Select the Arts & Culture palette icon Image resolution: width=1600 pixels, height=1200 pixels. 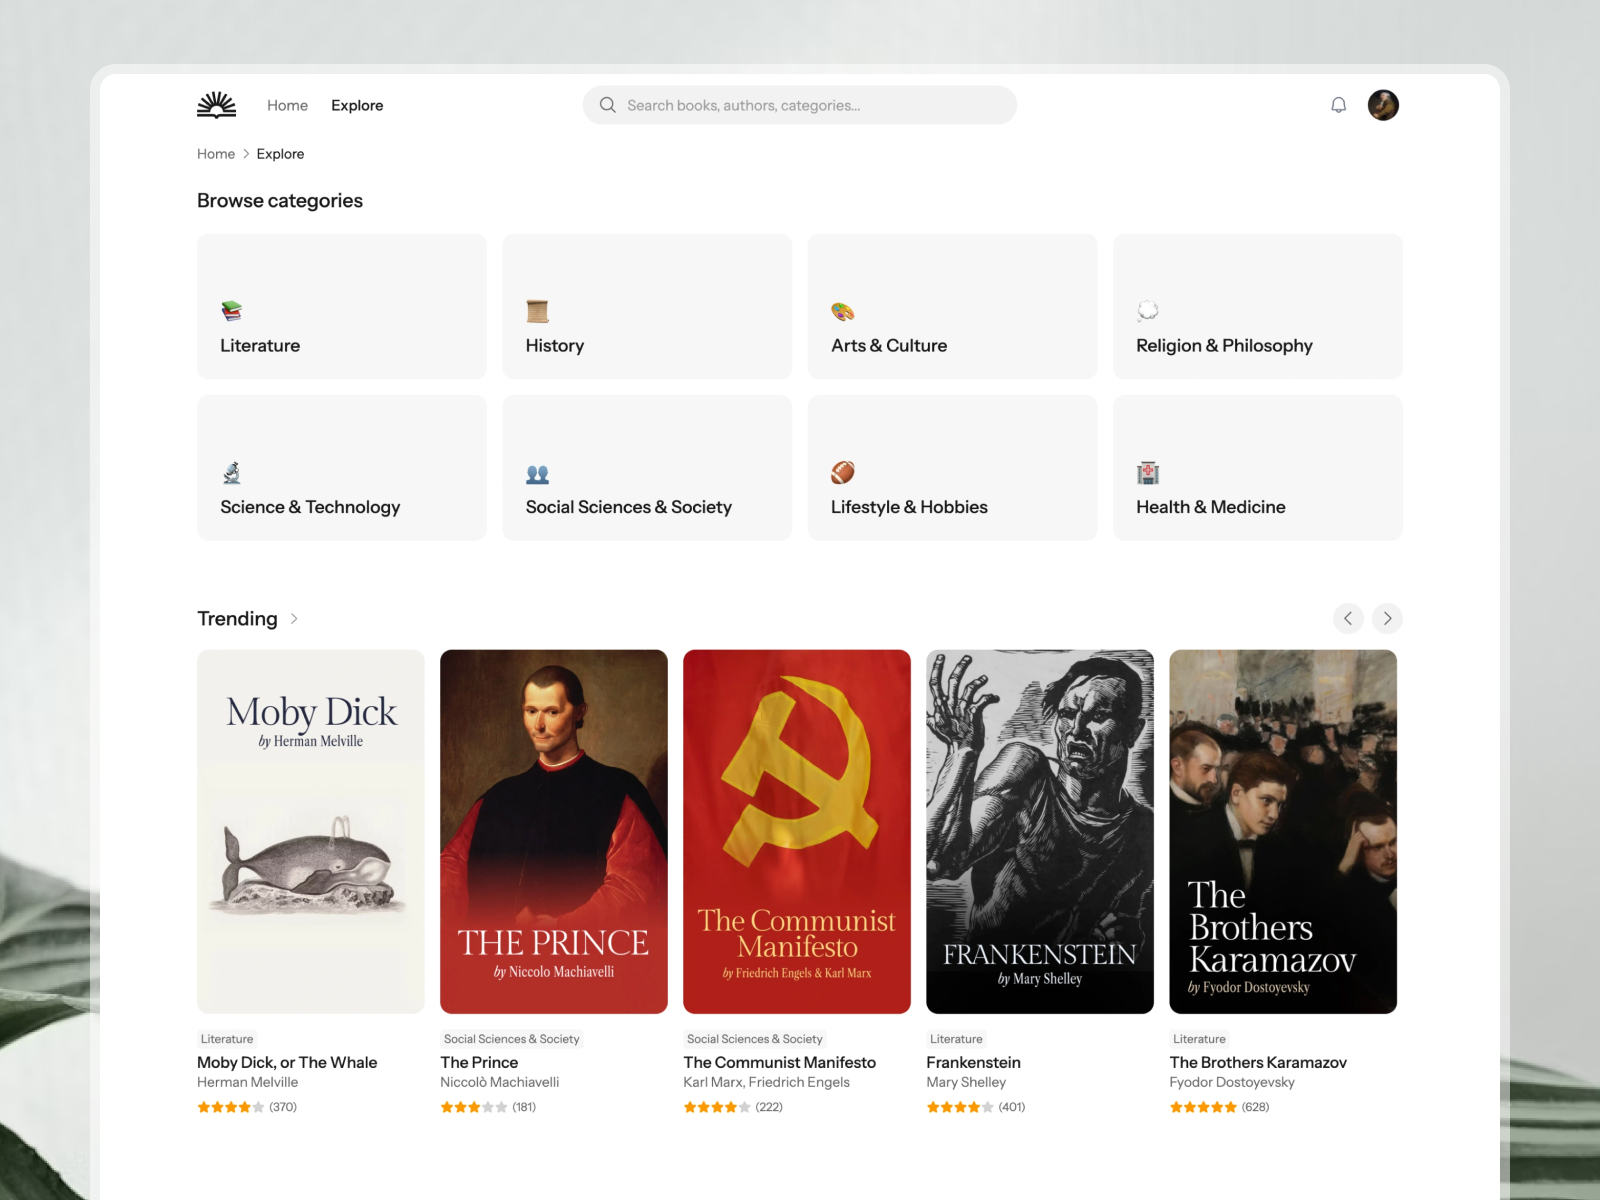(x=842, y=312)
